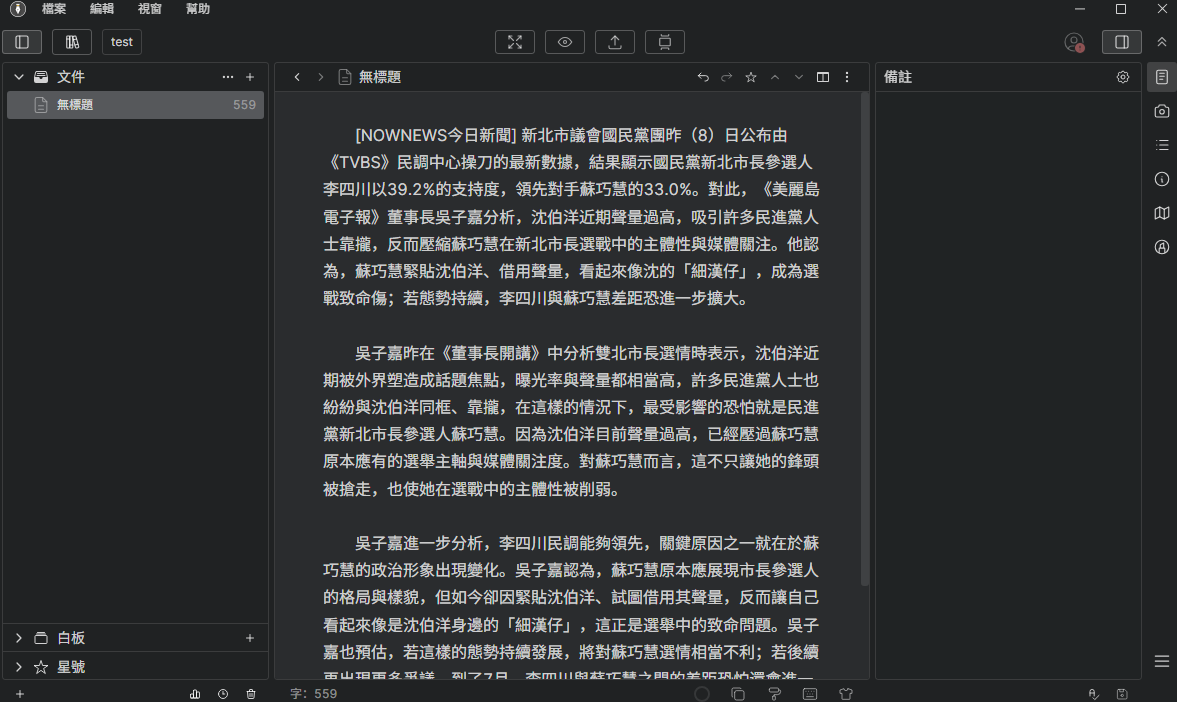This screenshot has width=1177, height=702.
Task: Open document info panel icon
Action: point(1162,179)
